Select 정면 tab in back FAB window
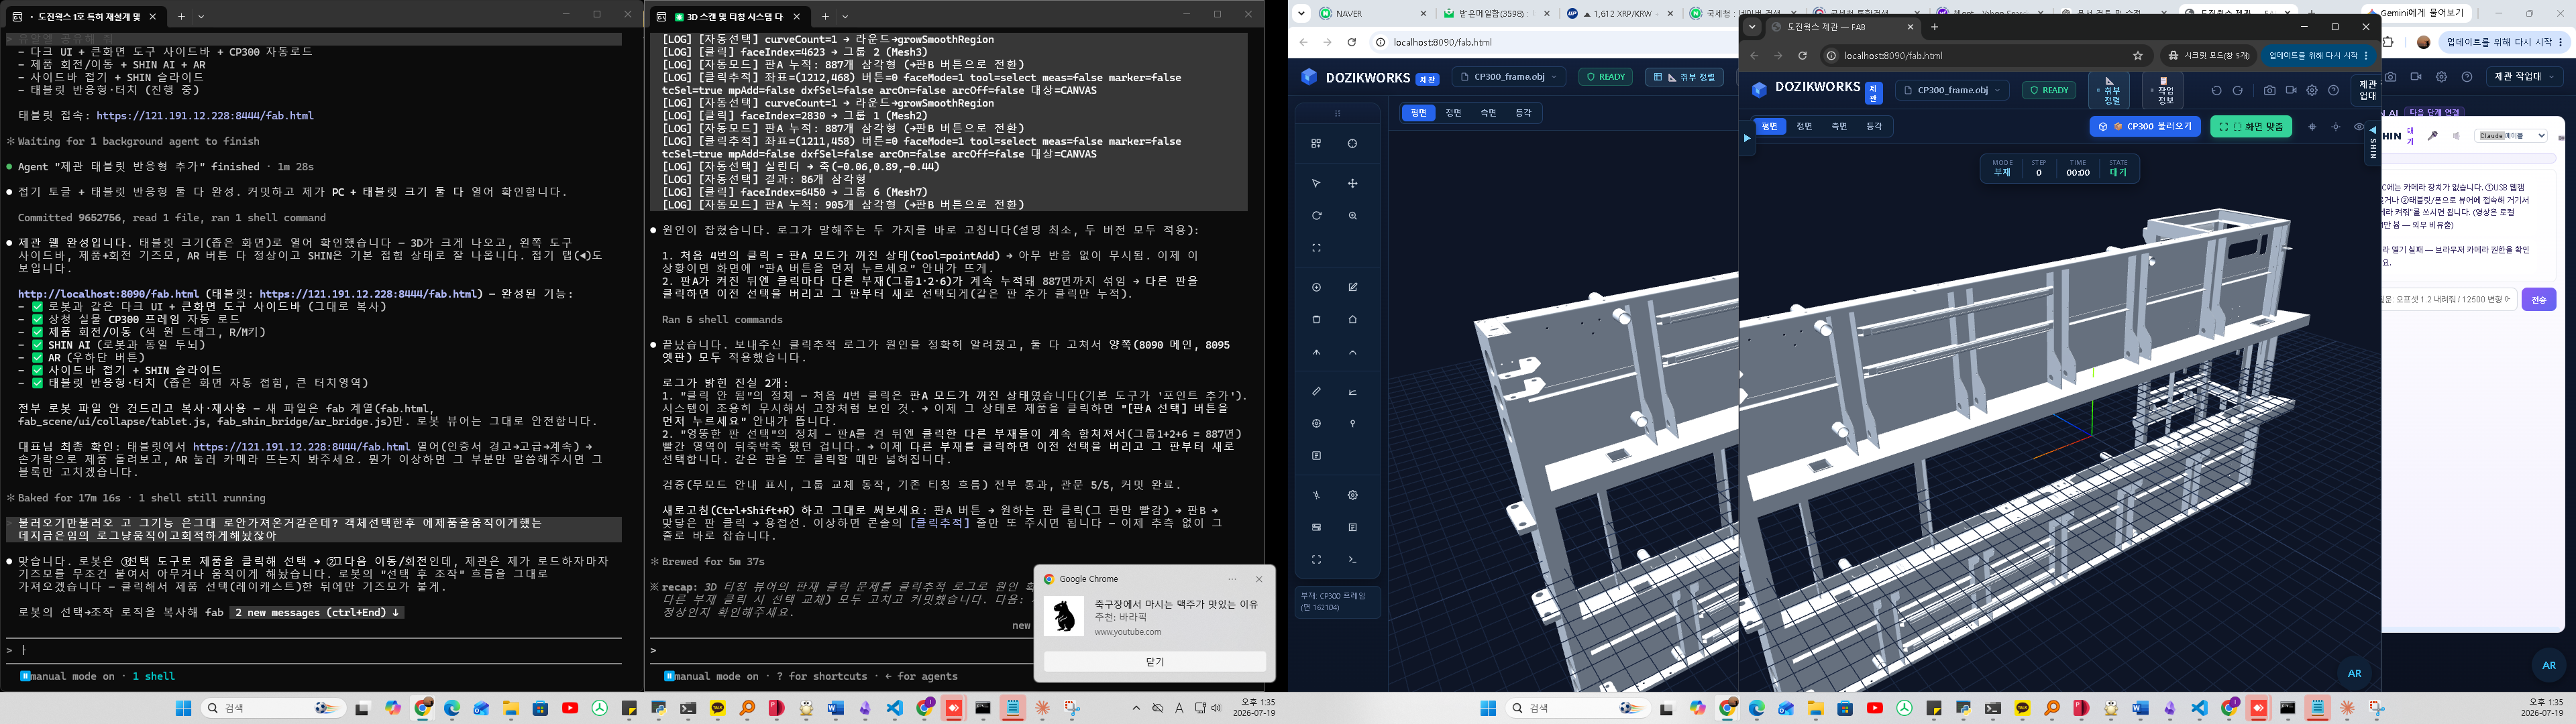The width and height of the screenshot is (2576, 724). [x=1453, y=113]
